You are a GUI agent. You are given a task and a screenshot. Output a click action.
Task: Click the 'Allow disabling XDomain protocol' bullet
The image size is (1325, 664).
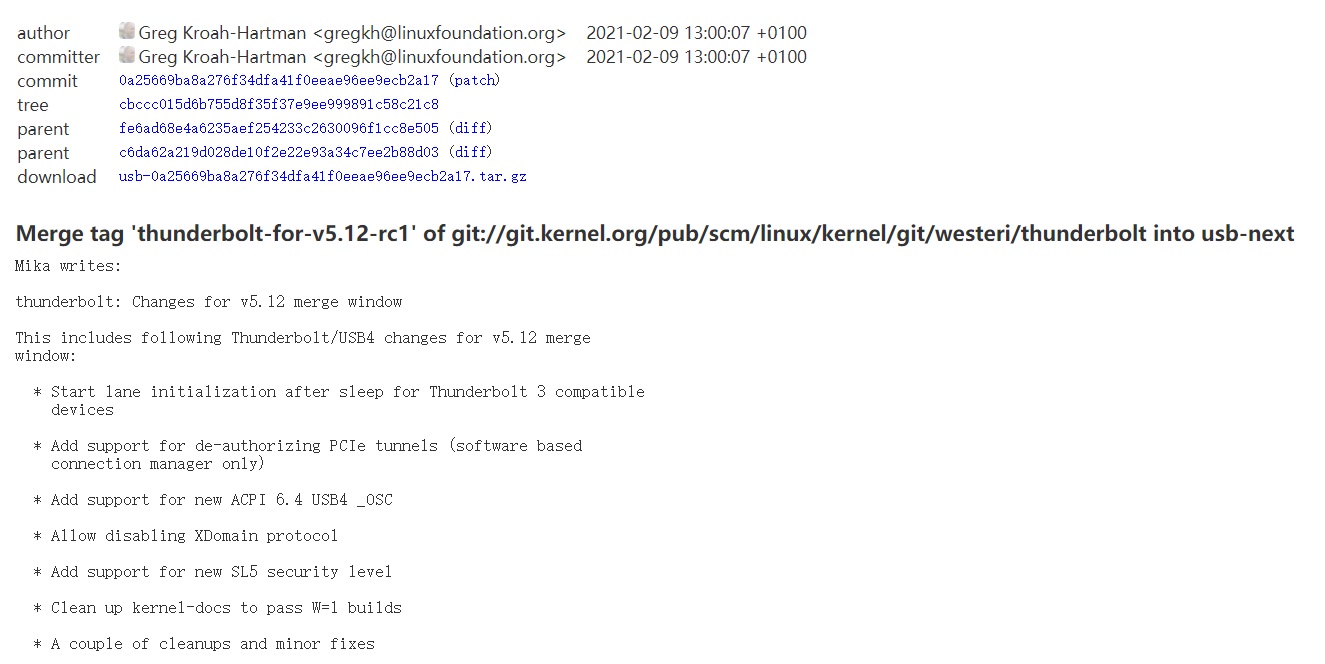tap(186, 536)
